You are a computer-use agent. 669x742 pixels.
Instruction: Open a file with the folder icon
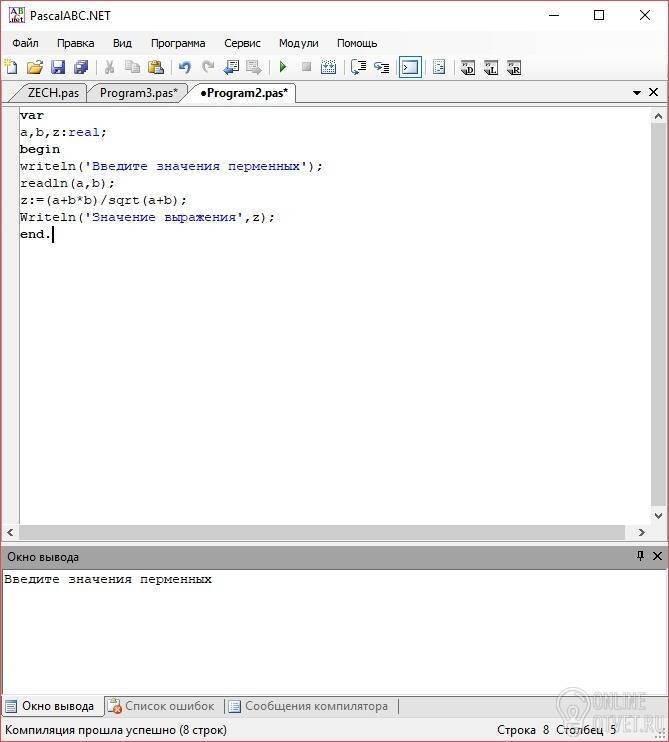(x=35, y=67)
